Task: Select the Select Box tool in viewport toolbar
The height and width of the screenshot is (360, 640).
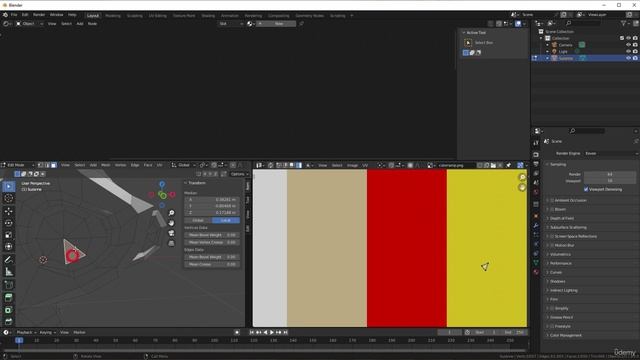Action: (x=9, y=187)
